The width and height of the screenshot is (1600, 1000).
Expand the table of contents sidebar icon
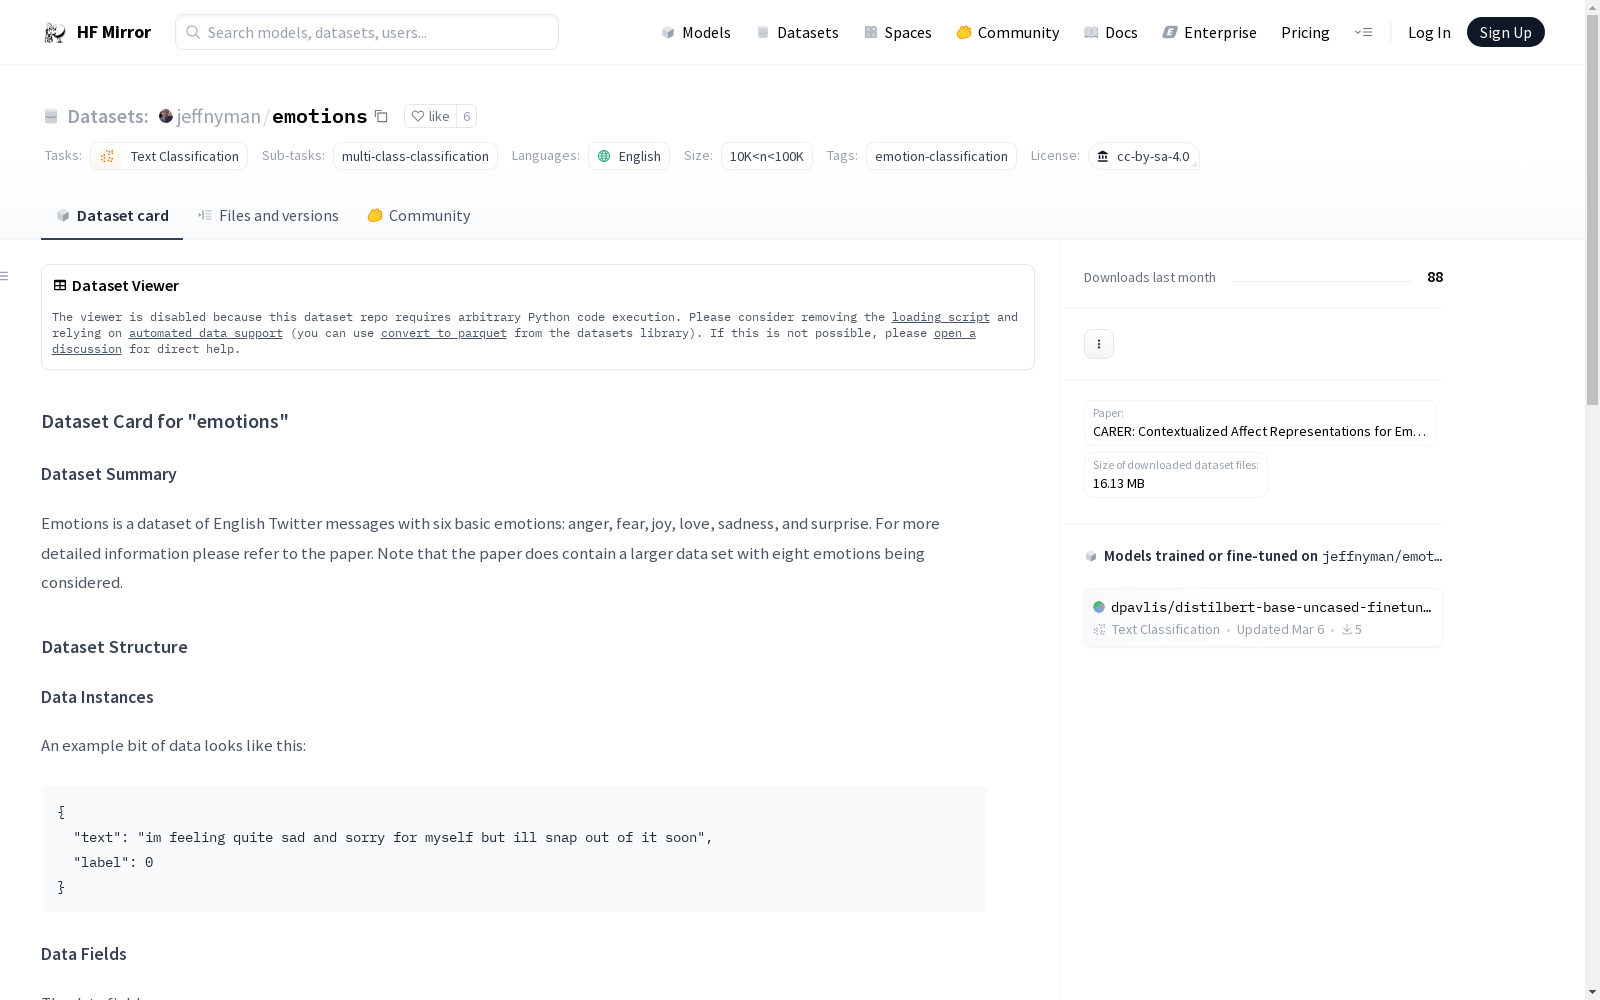click(x=5, y=276)
